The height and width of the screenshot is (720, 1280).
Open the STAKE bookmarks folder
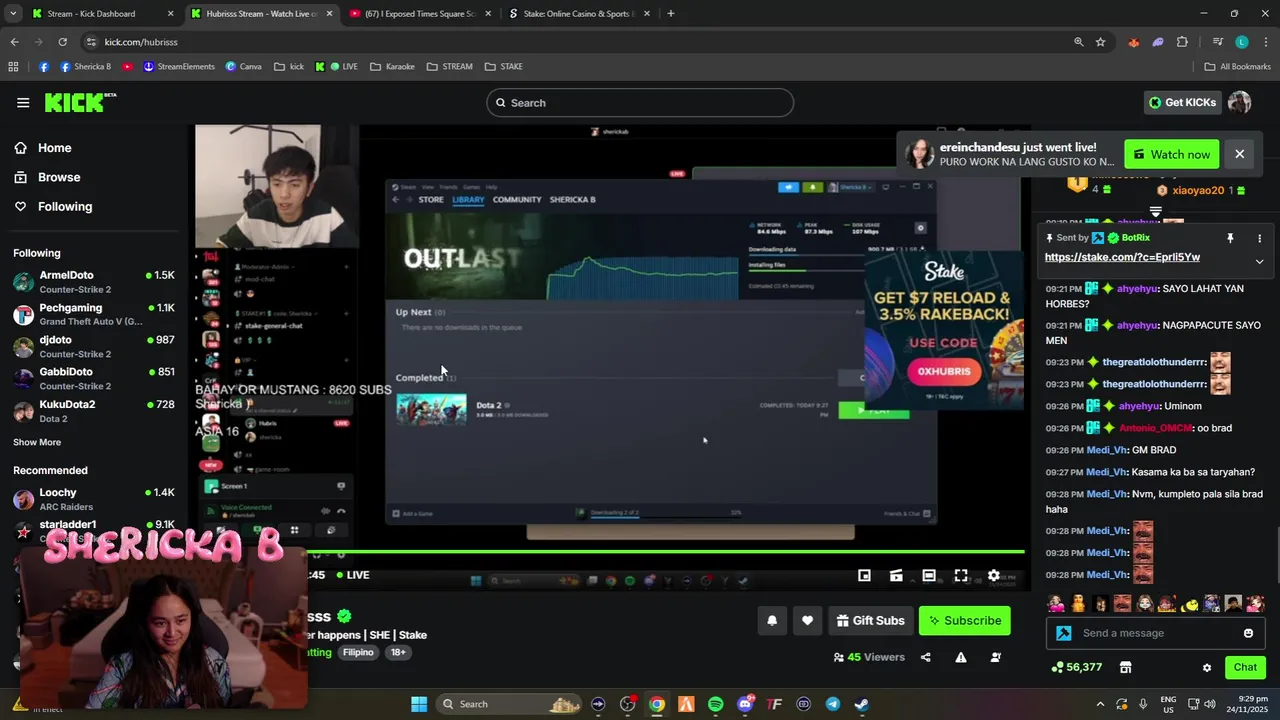coord(504,67)
